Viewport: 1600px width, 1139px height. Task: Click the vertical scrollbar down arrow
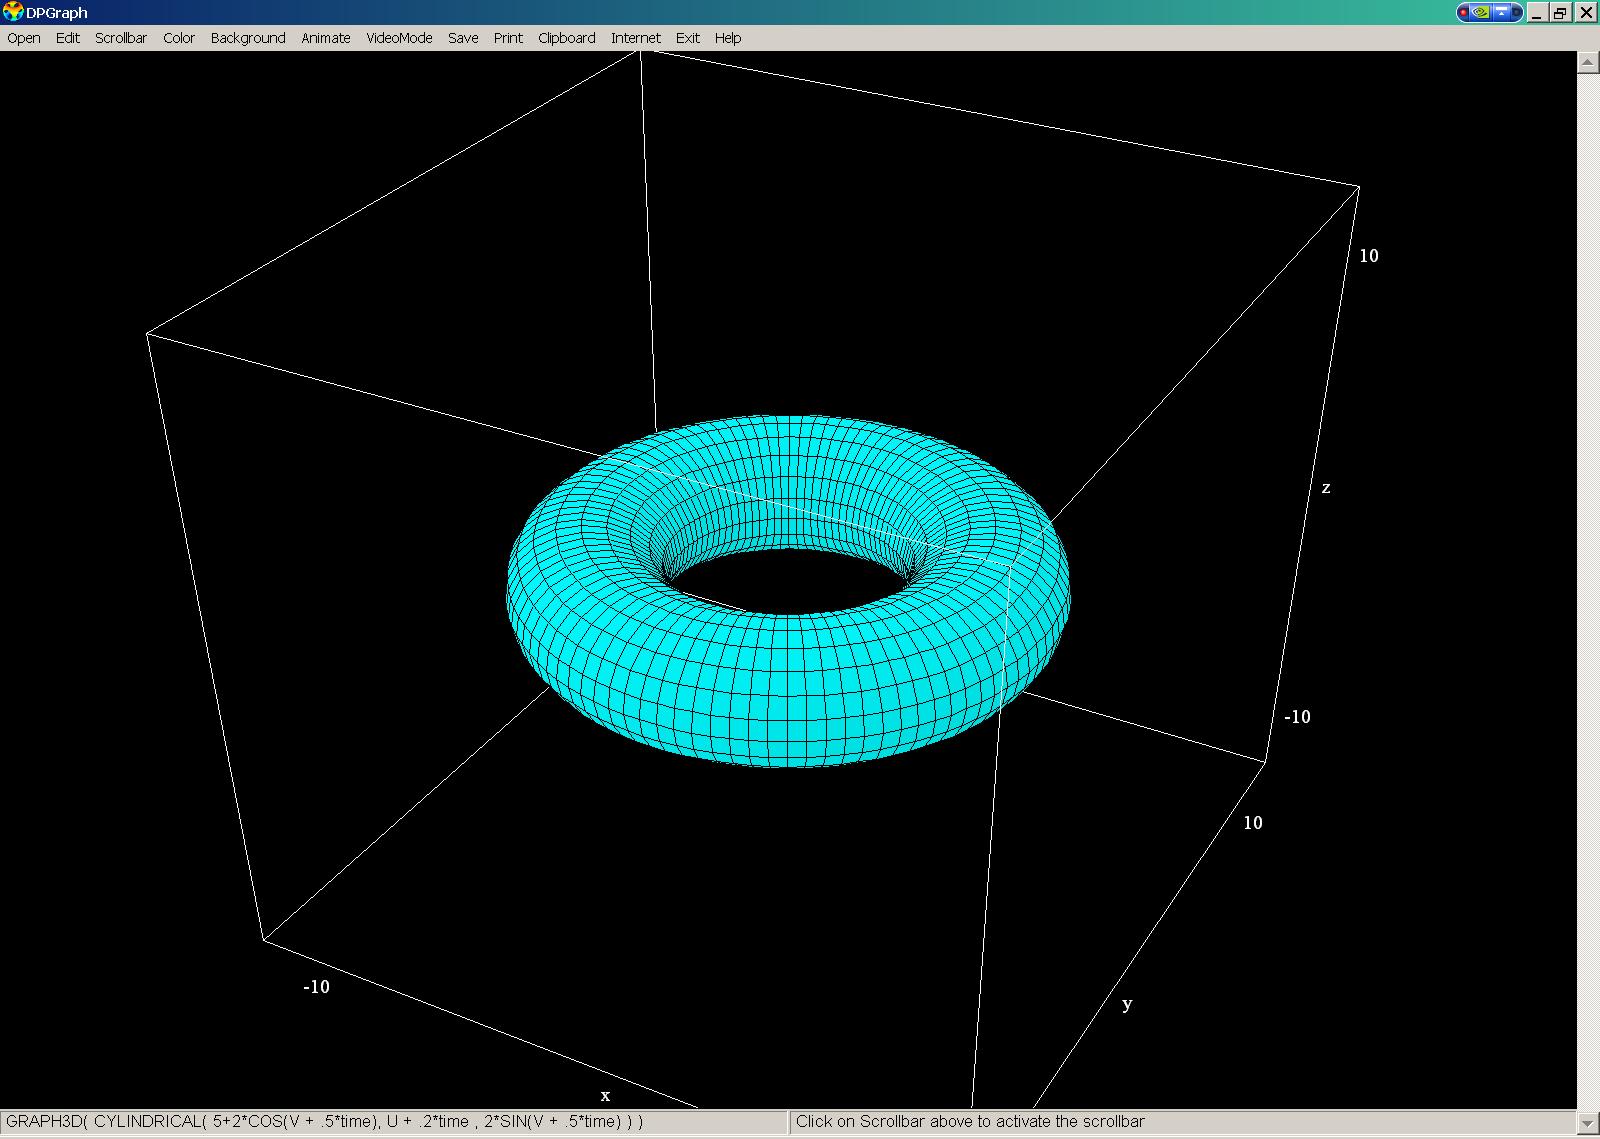(1588, 1123)
